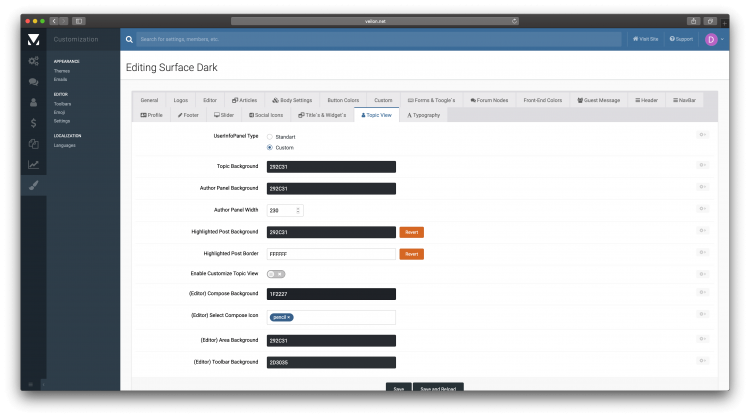Click the settings search input field
The height and width of the screenshot is (418, 750).
click(370, 39)
